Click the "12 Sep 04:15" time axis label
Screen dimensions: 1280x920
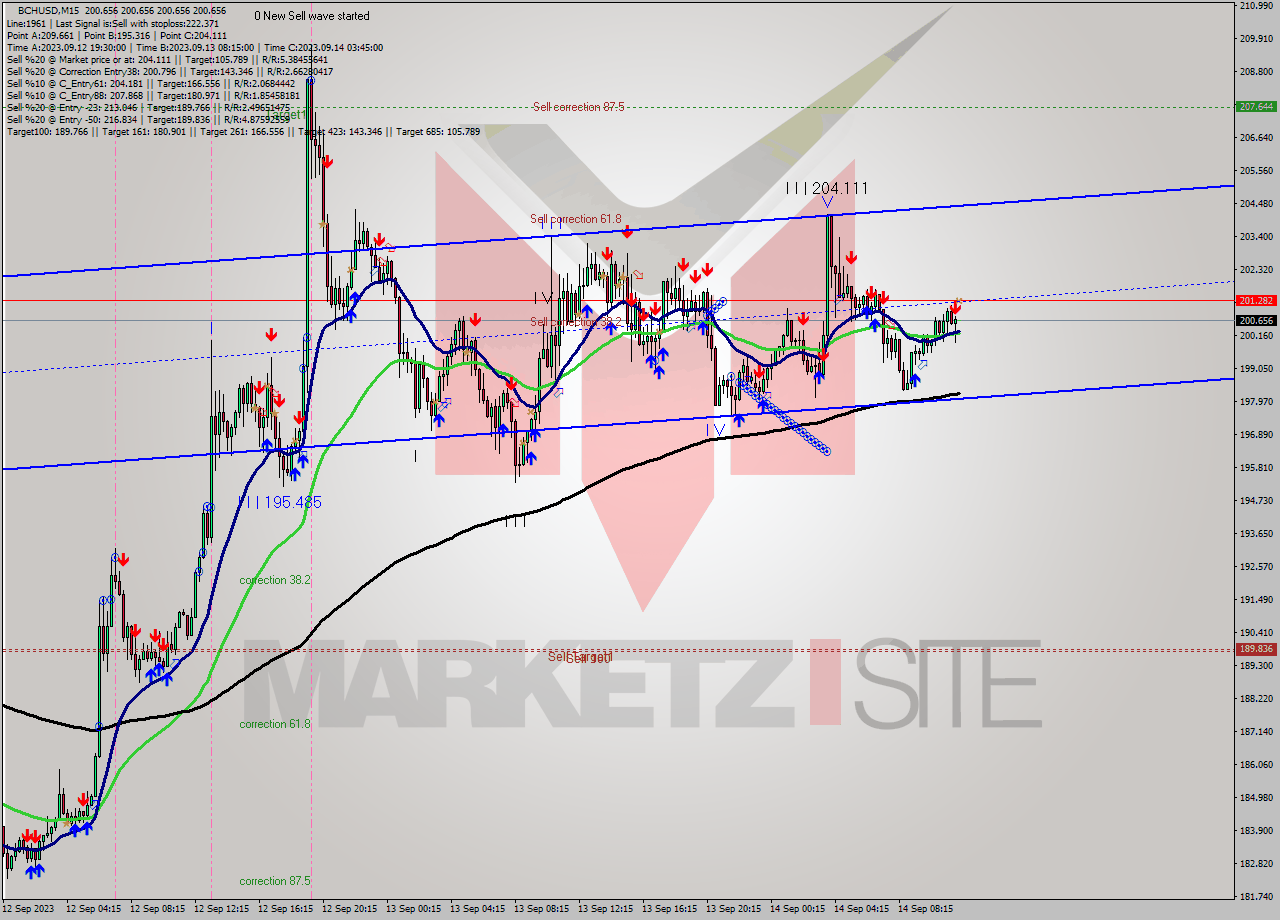[x=93, y=909]
